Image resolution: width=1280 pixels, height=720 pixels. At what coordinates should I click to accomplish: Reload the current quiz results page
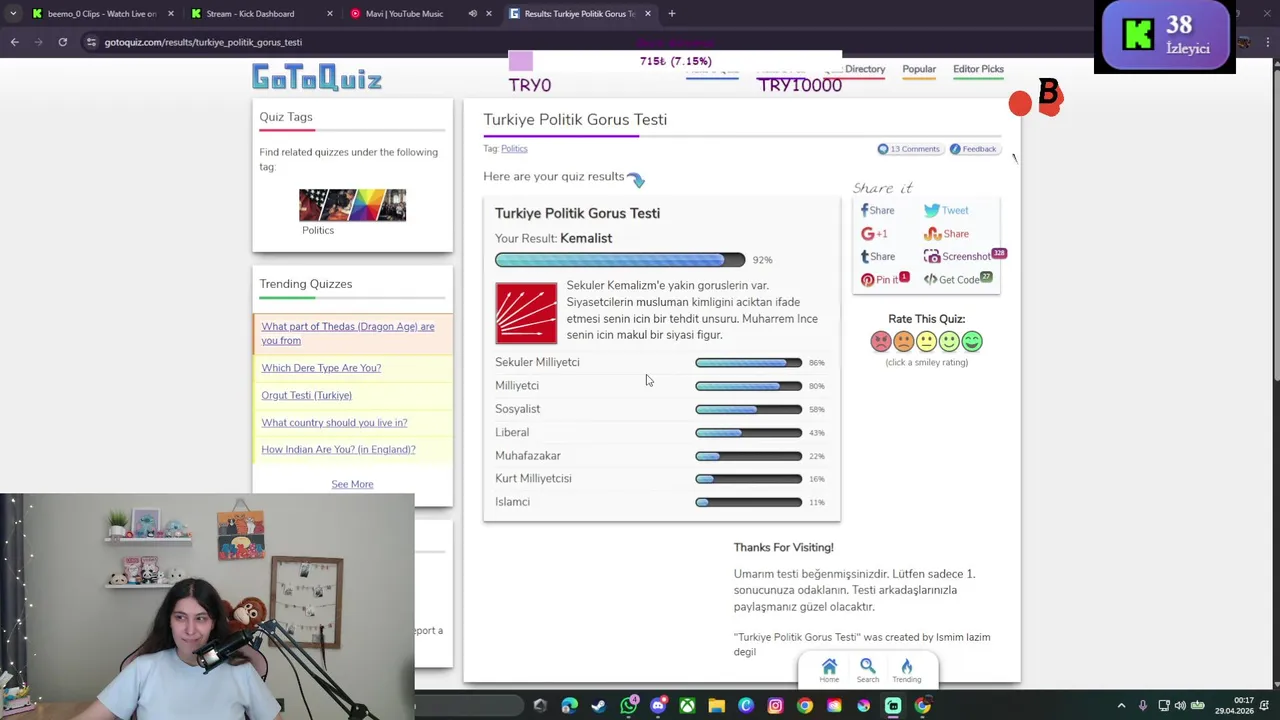[x=62, y=42]
